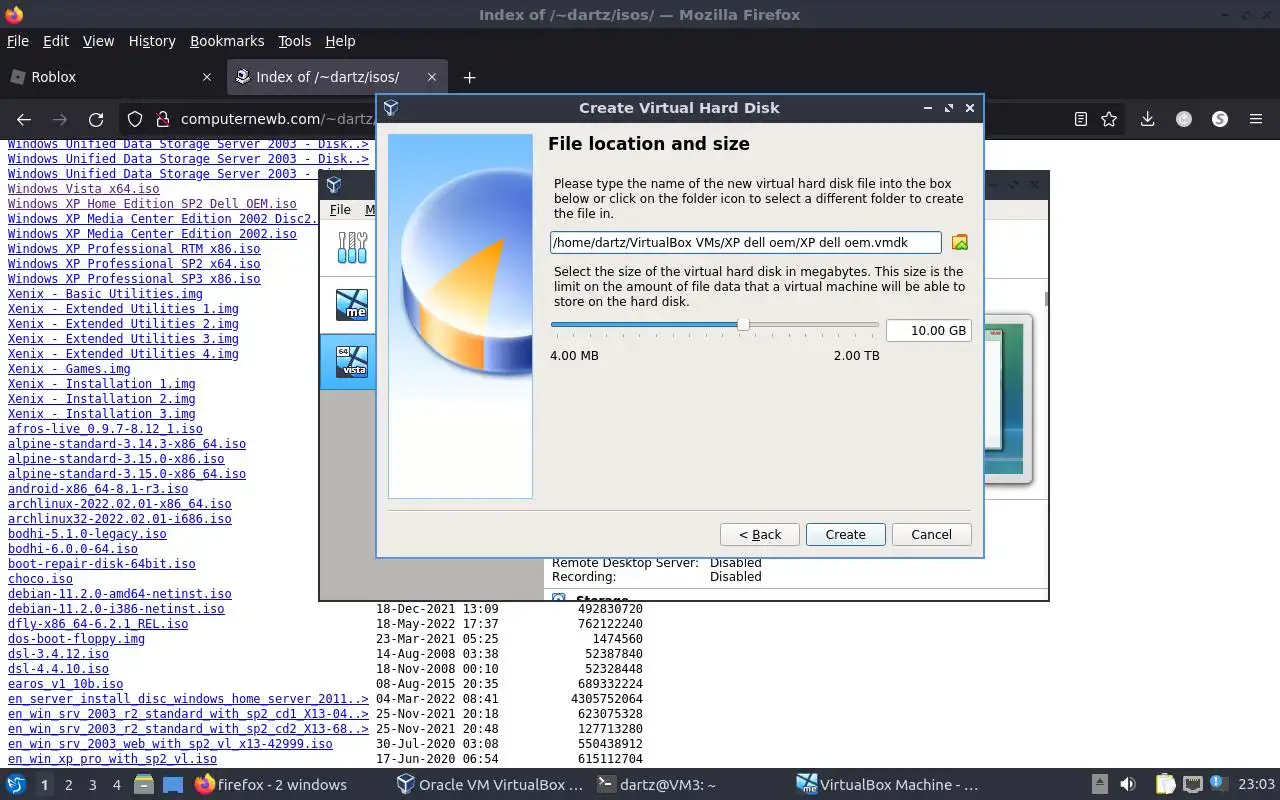Screen dimensions: 1280x800
Task: Select the Vista 64-bit virtual machine icon
Action: pos(352,361)
